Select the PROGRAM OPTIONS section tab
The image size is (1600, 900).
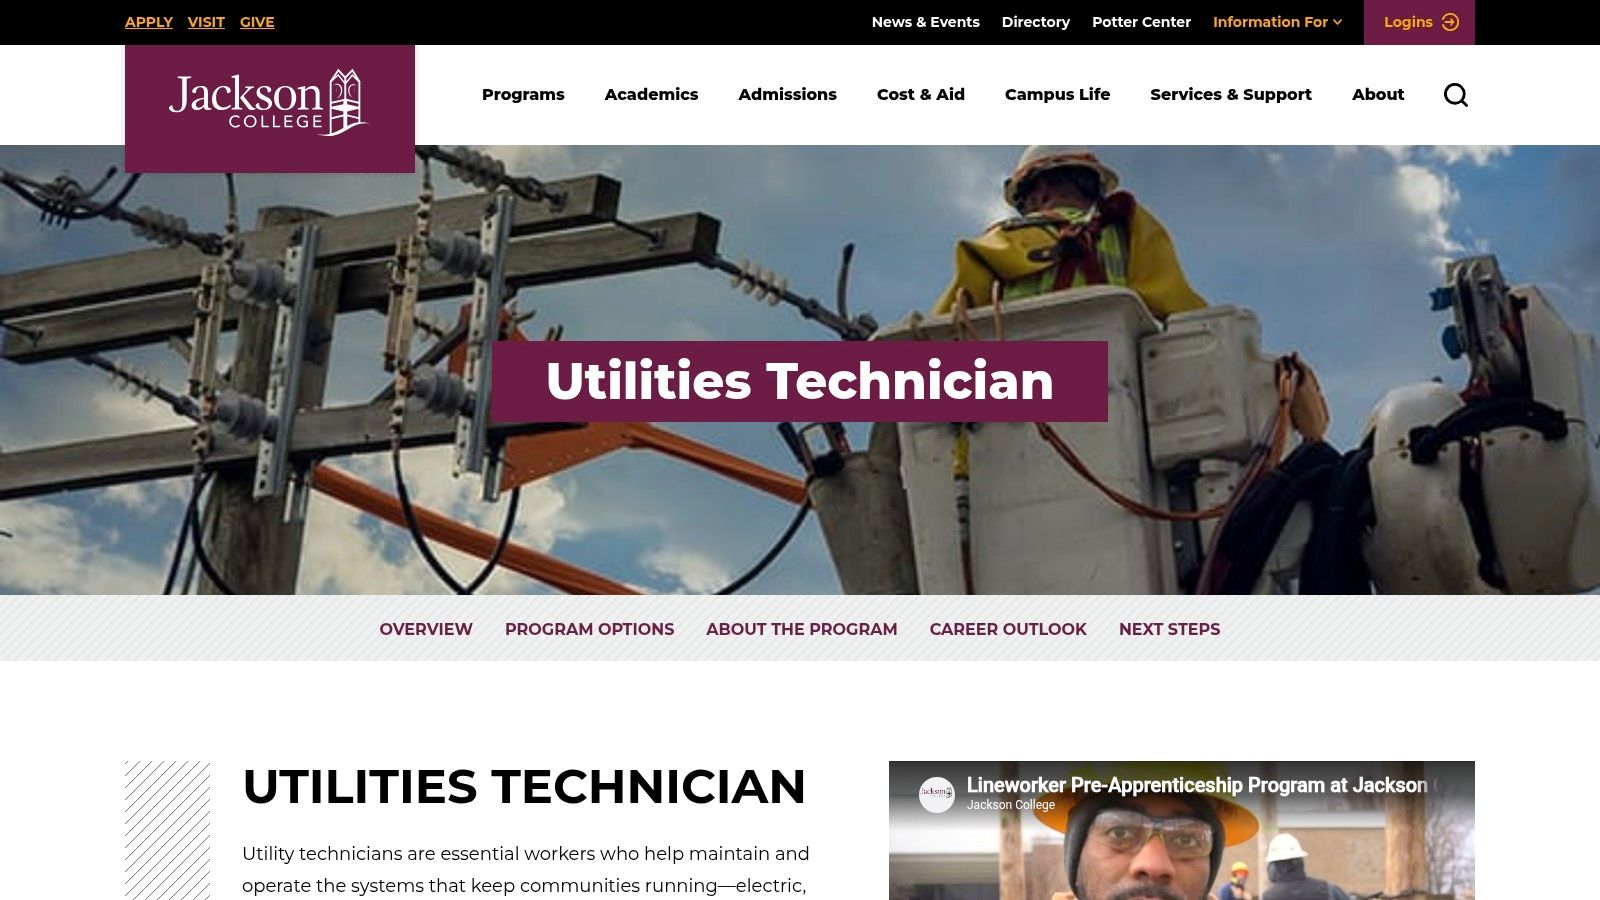589,629
